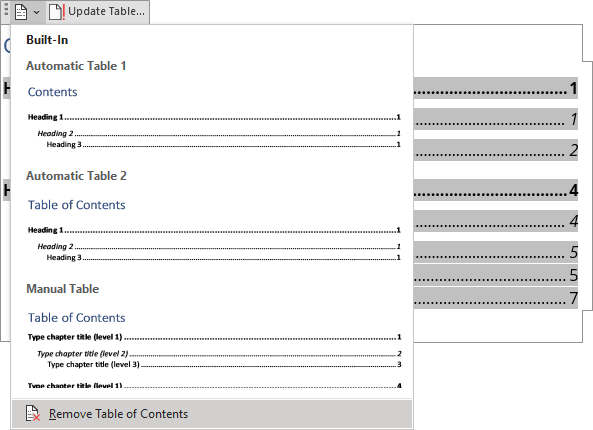Click the Built-In gallery header
The width and height of the screenshot is (593, 430).
pos(47,40)
